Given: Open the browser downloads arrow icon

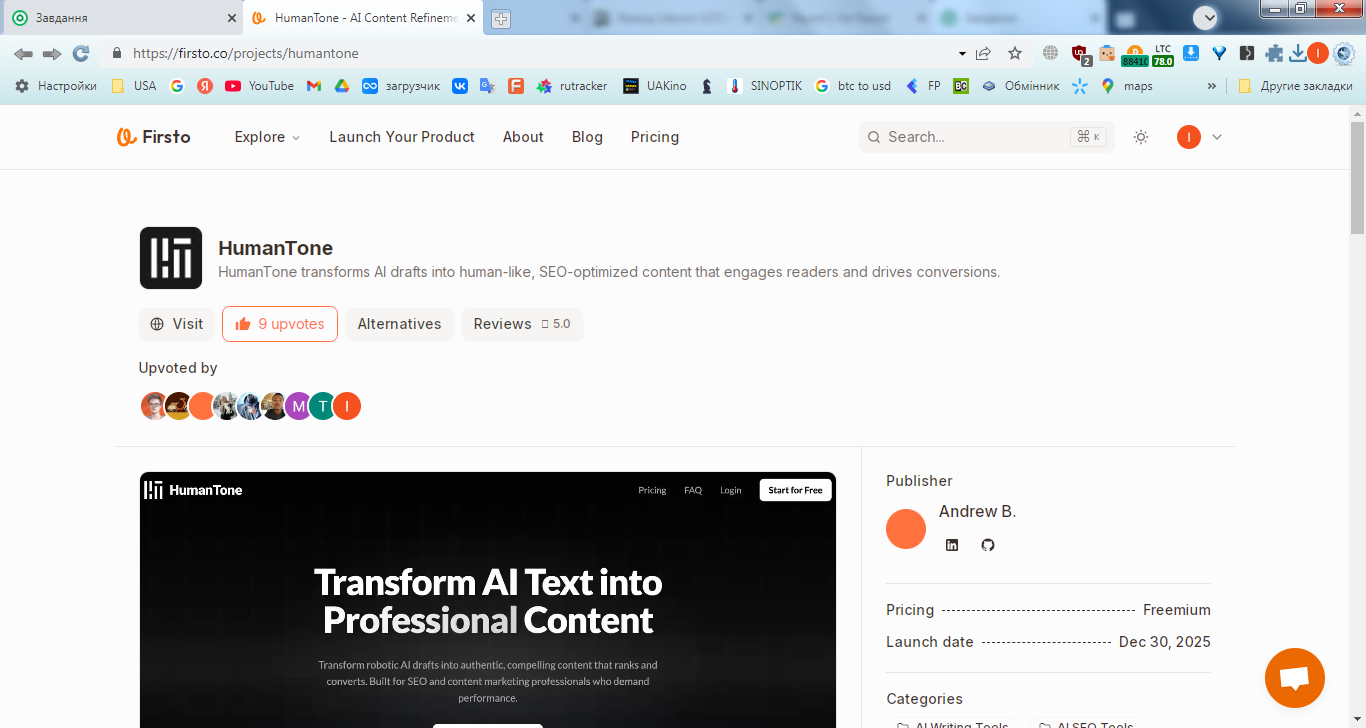Looking at the screenshot, I should point(1298,53).
